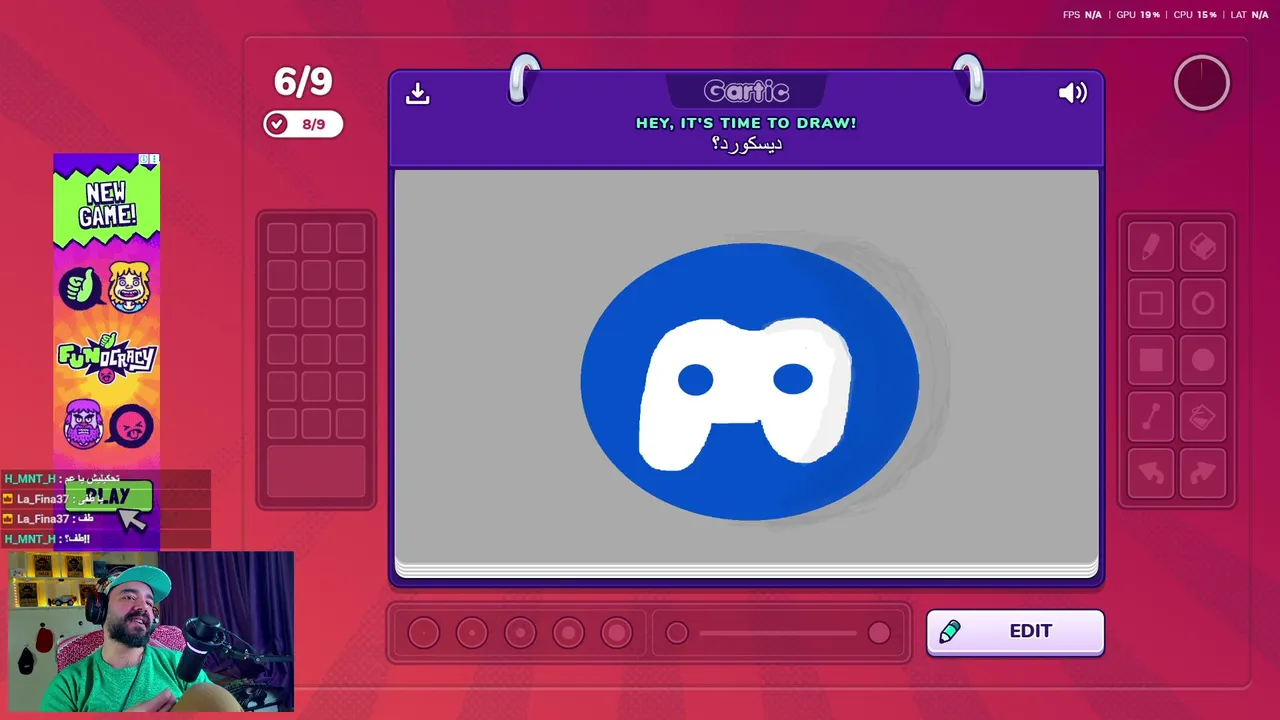Click the 8/9 players done indicator
The image size is (1280, 720).
[x=303, y=124]
